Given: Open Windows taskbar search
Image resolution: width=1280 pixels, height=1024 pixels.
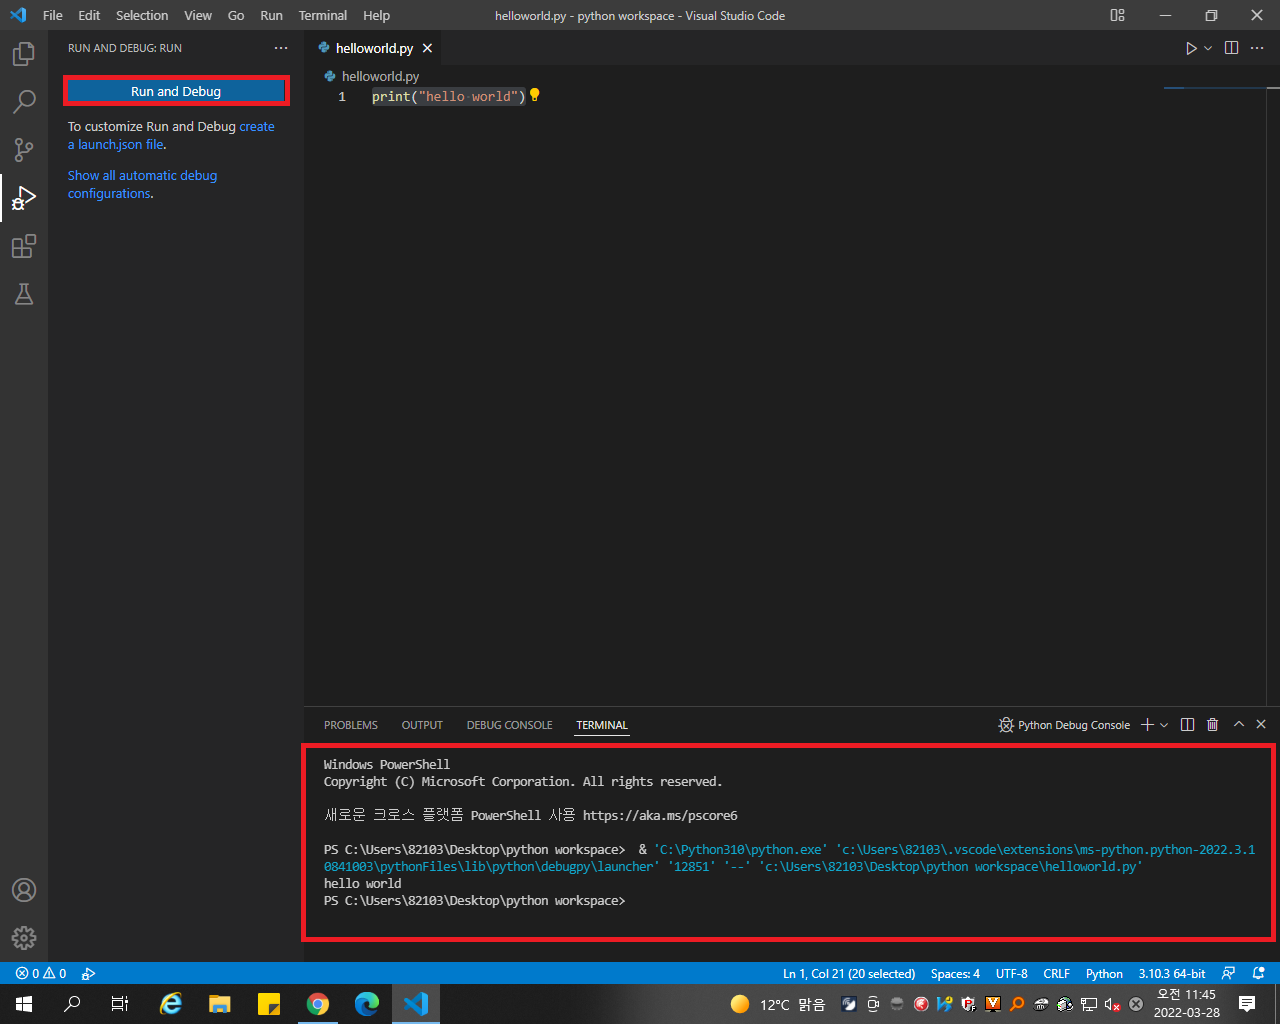Looking at the screenshot, I should (72, 1004).
